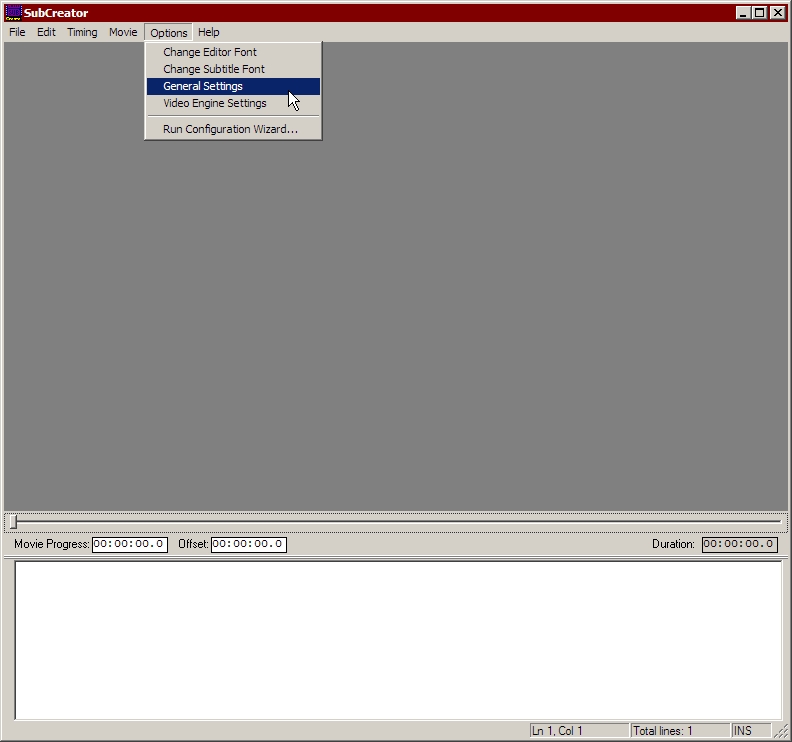Open the Timing menu
The image size is (792, 742).
[x=82, y=32]
